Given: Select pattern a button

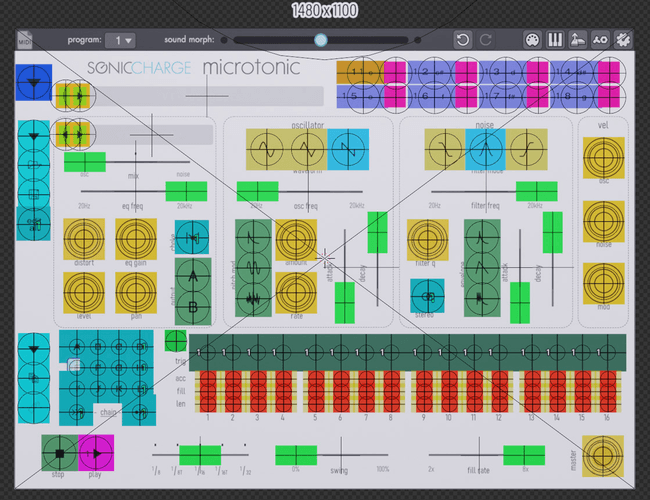Looking at the screenshot, I should click(76, 345).
